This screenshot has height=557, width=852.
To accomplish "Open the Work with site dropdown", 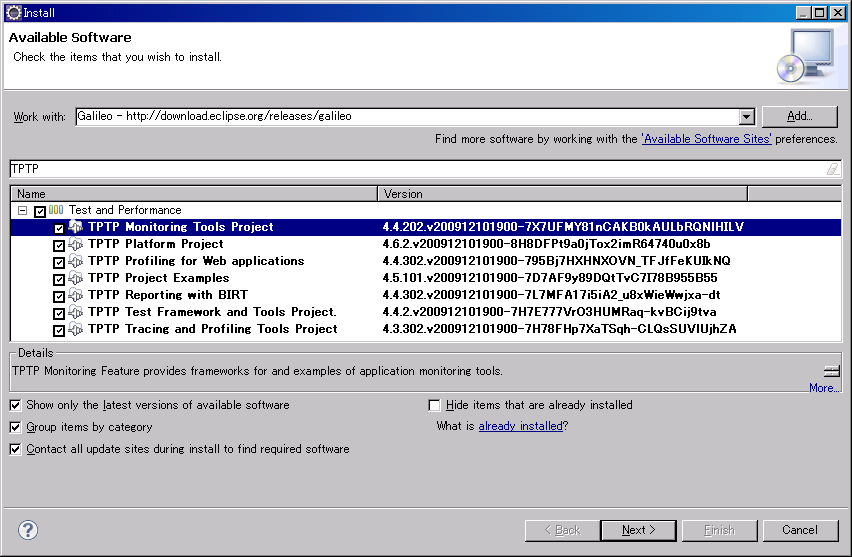I will (x=746, y=117).
